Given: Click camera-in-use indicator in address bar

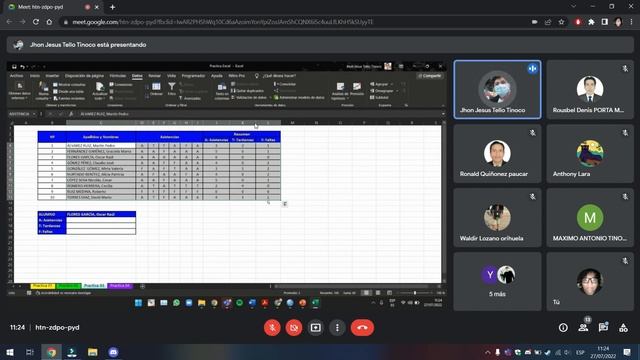Looking at the screenshot, I should (534, 22).
